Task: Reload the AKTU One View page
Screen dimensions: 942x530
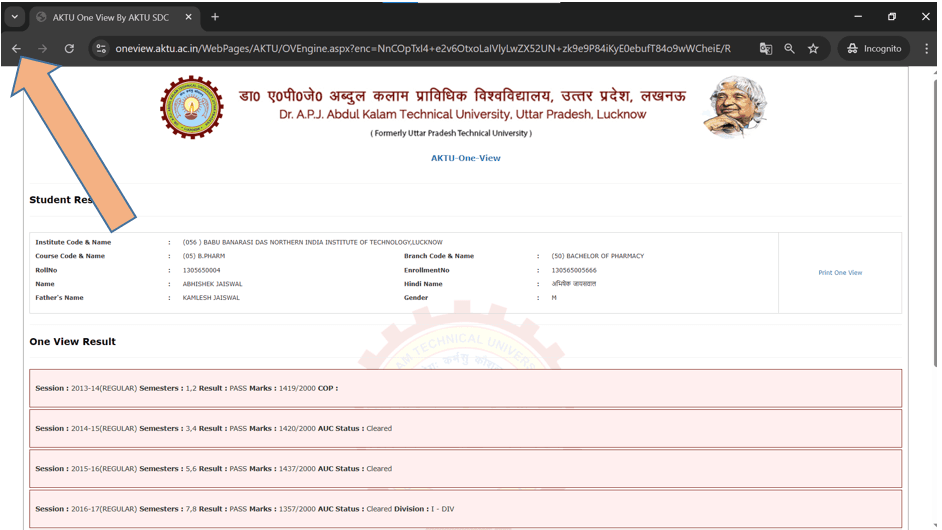Action: click(69, 49)
